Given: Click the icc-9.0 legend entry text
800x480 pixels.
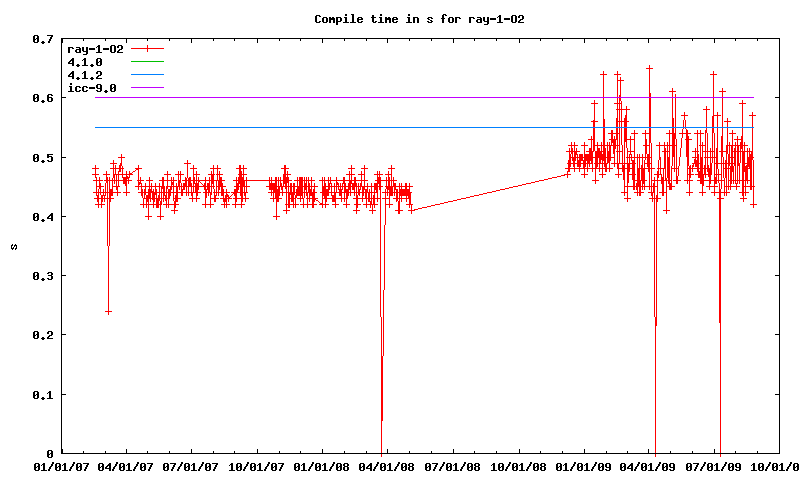Looking at the screenshot, I should [91, 88].
